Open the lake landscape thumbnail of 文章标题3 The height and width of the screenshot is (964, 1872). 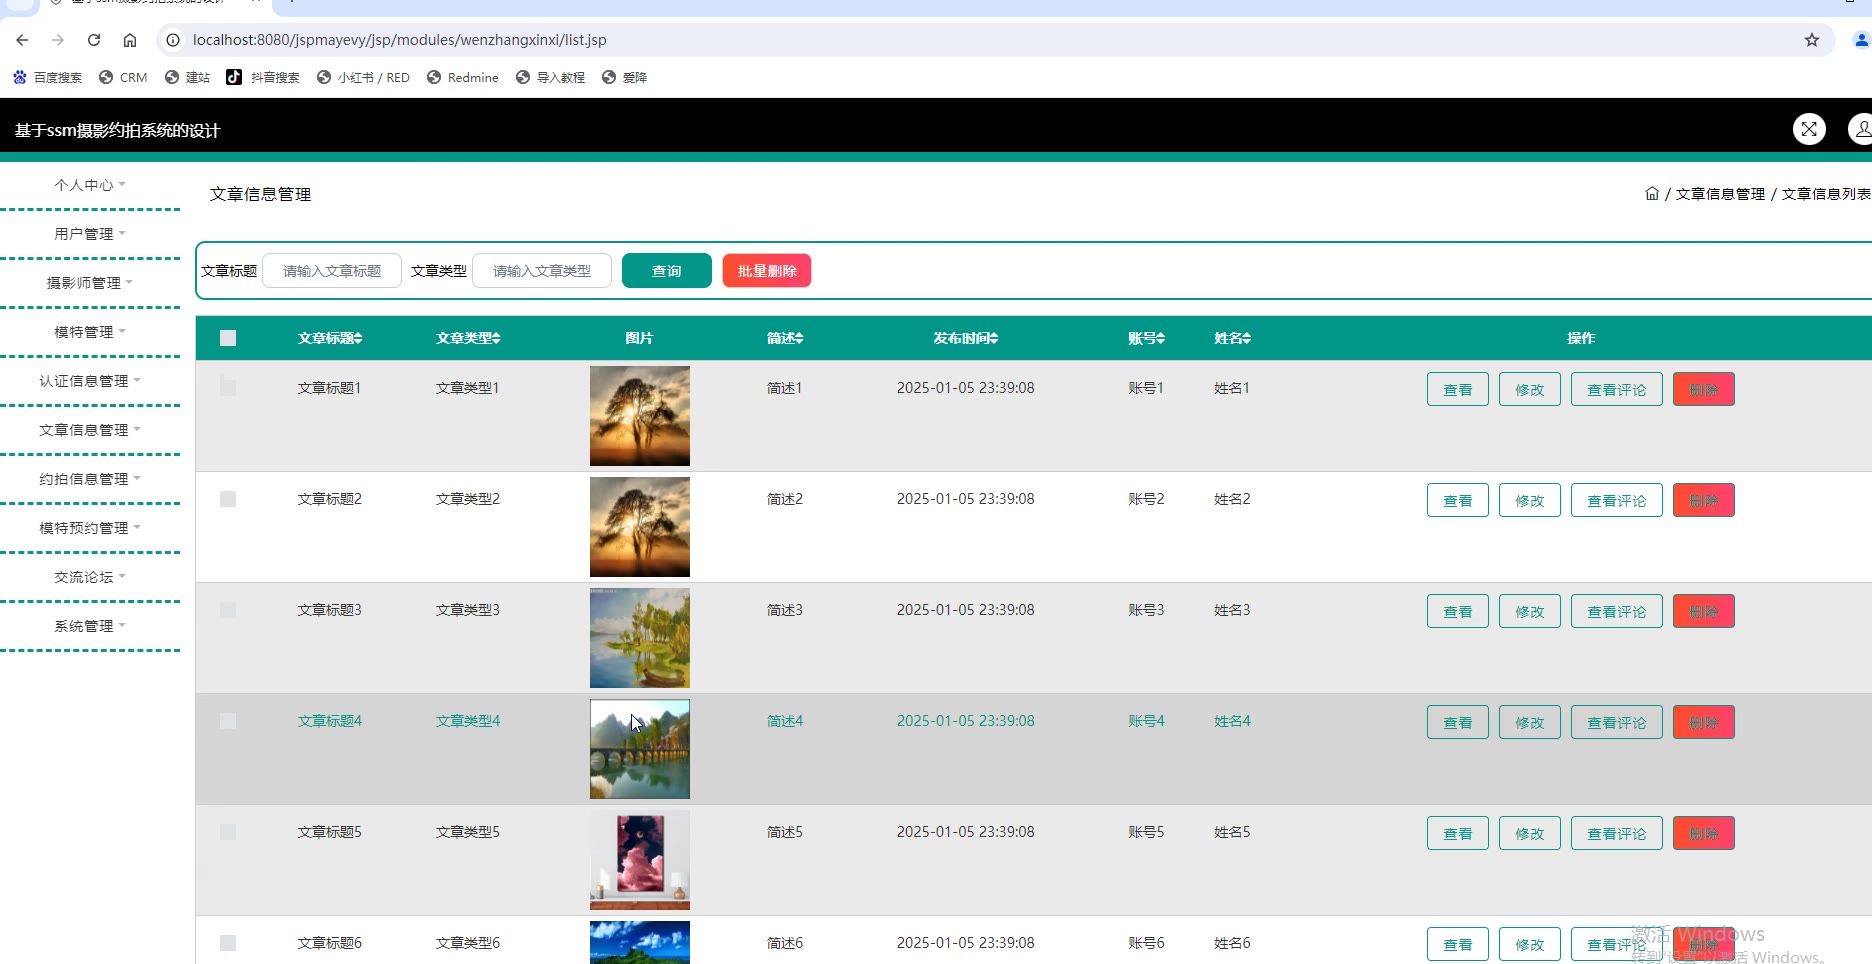pos(640,638)
